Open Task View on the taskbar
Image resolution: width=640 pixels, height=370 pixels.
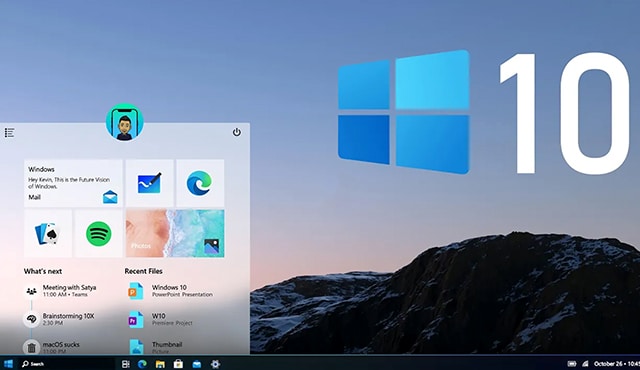click(126, 364)
